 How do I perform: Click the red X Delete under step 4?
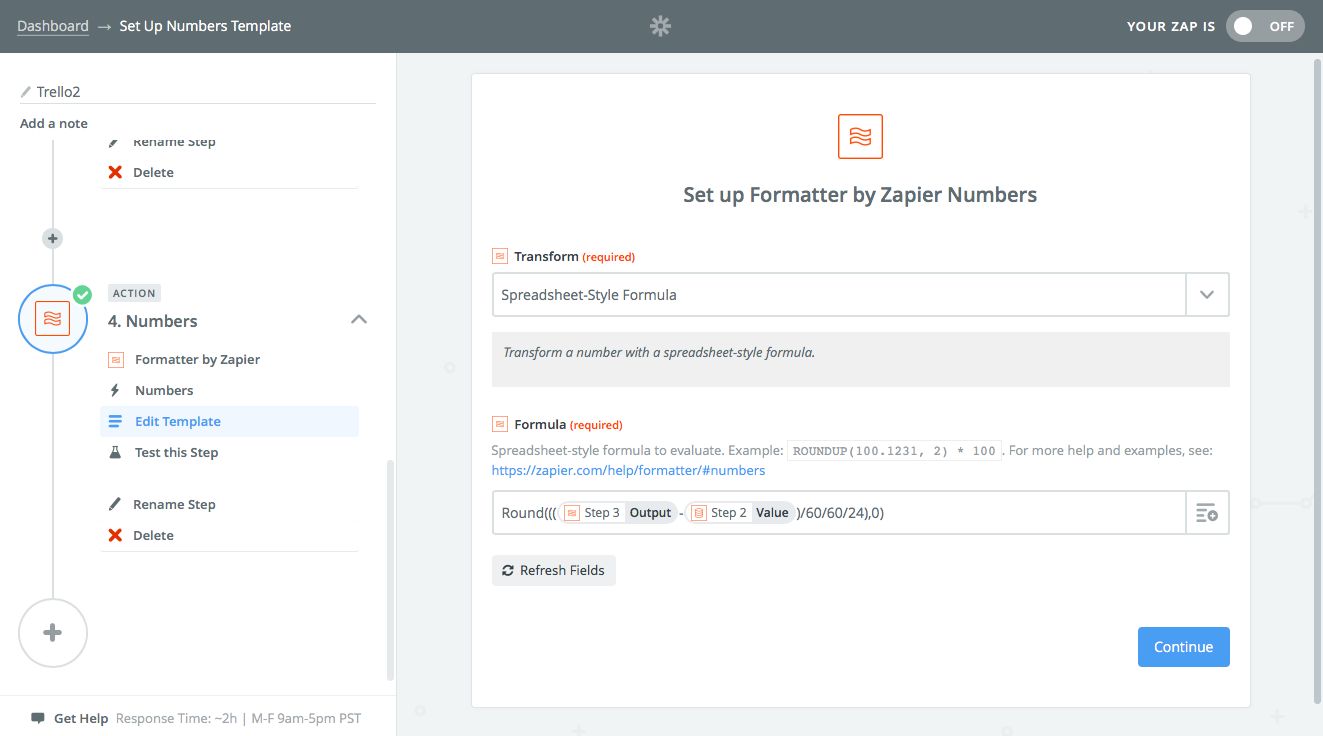[x=116, y=535]
